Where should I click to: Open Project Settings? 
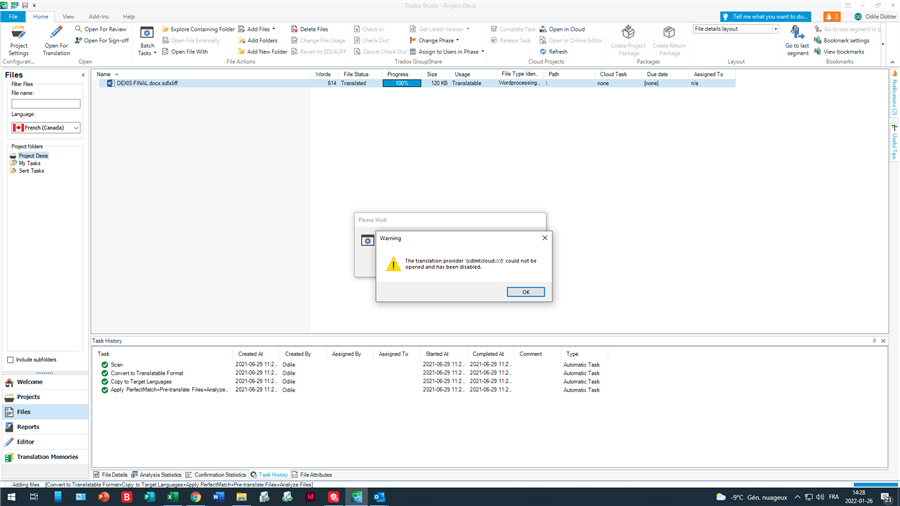click(x=18, y=40)
